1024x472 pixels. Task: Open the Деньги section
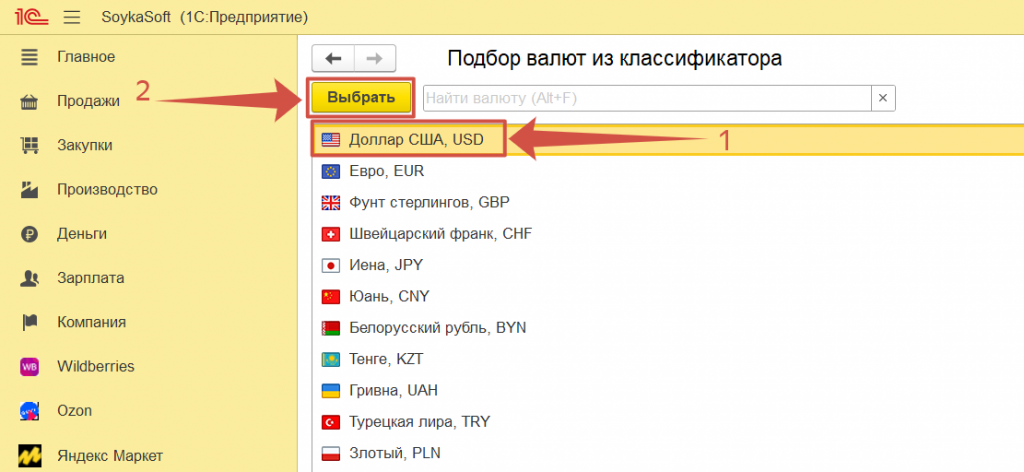82,234
